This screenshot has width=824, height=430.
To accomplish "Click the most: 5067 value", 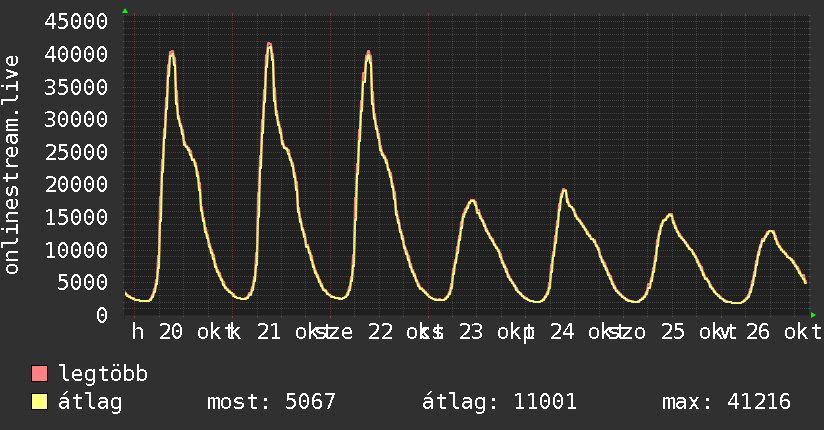I will point(271,402).
